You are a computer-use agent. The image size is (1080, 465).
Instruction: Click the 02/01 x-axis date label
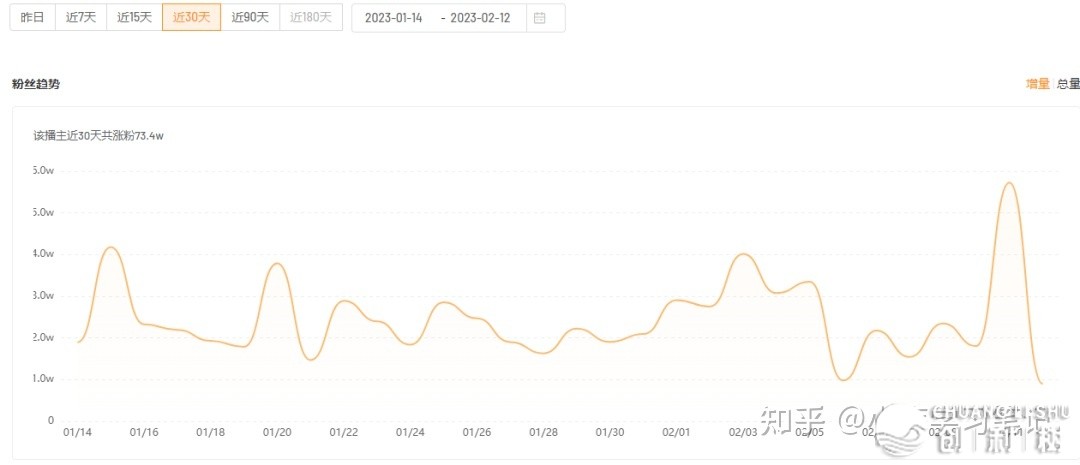coord(677,432)
